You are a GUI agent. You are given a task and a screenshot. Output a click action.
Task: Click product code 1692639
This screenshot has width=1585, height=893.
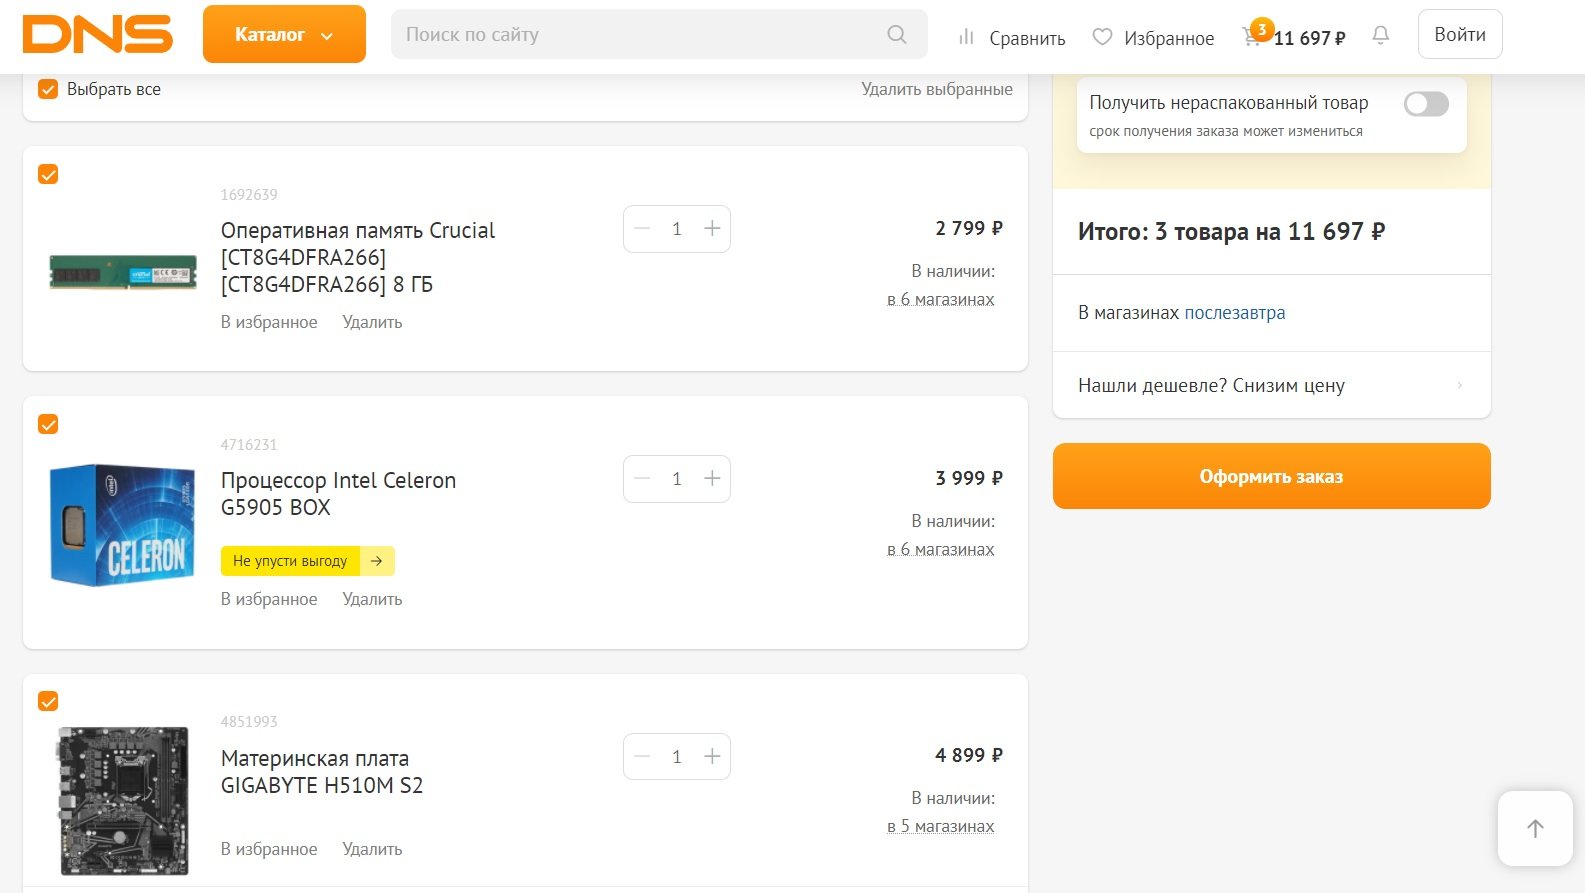[x=249, y=195]
